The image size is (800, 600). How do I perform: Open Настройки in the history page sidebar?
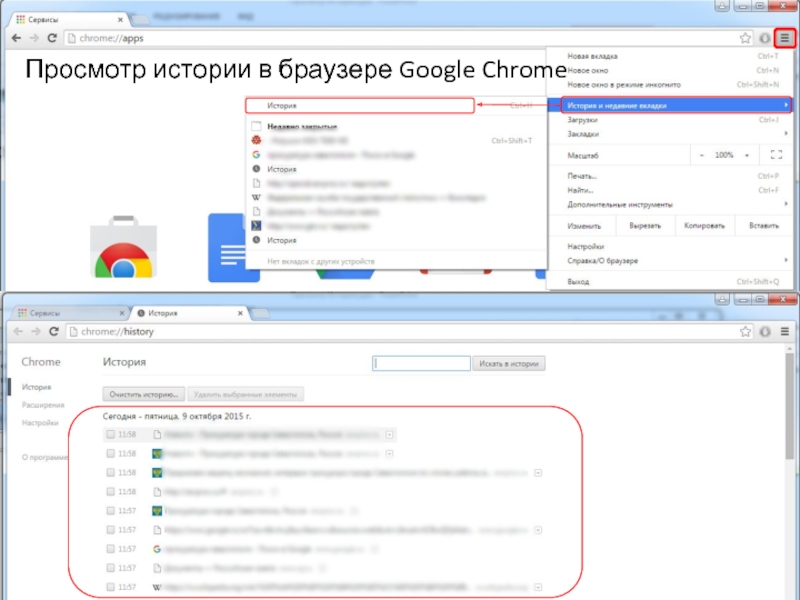click(x=40, y=422)
